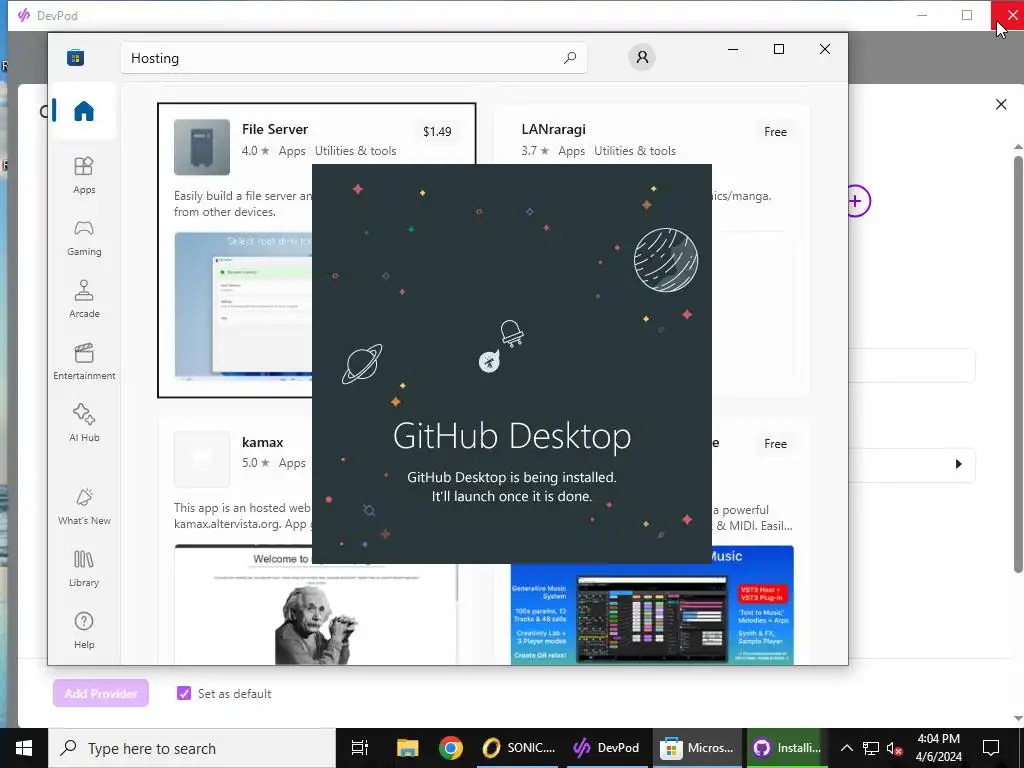The height and width of the screenshot is (768, 1024).
Task: Open Help in Store sidebar
Action: 84,630
